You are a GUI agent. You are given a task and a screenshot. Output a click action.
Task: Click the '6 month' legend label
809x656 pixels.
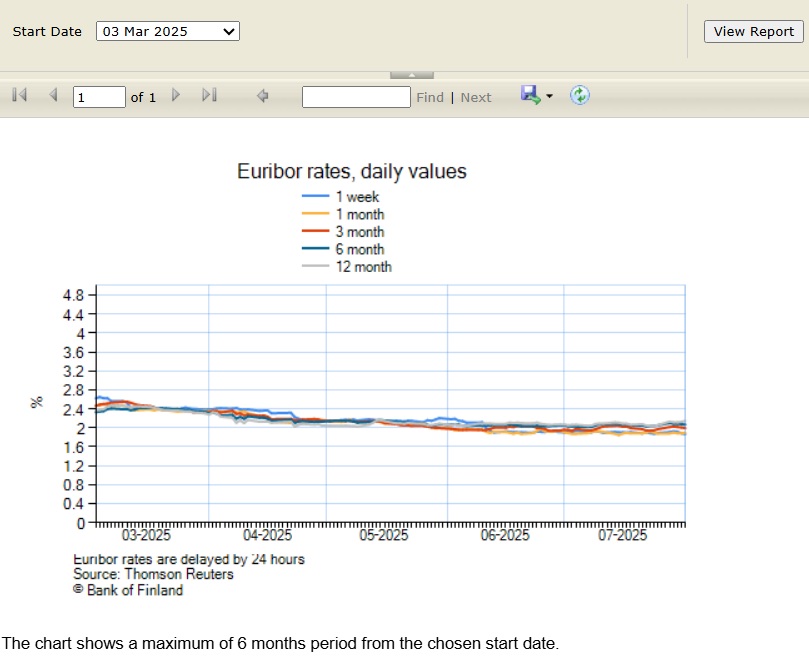coord(360,249)
